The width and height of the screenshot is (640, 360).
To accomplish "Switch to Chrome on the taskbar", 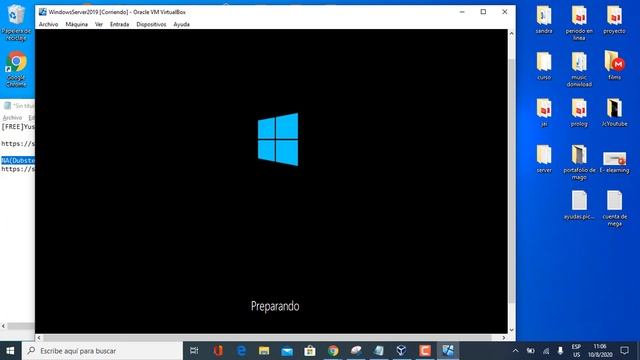I will tap(333, 351).
